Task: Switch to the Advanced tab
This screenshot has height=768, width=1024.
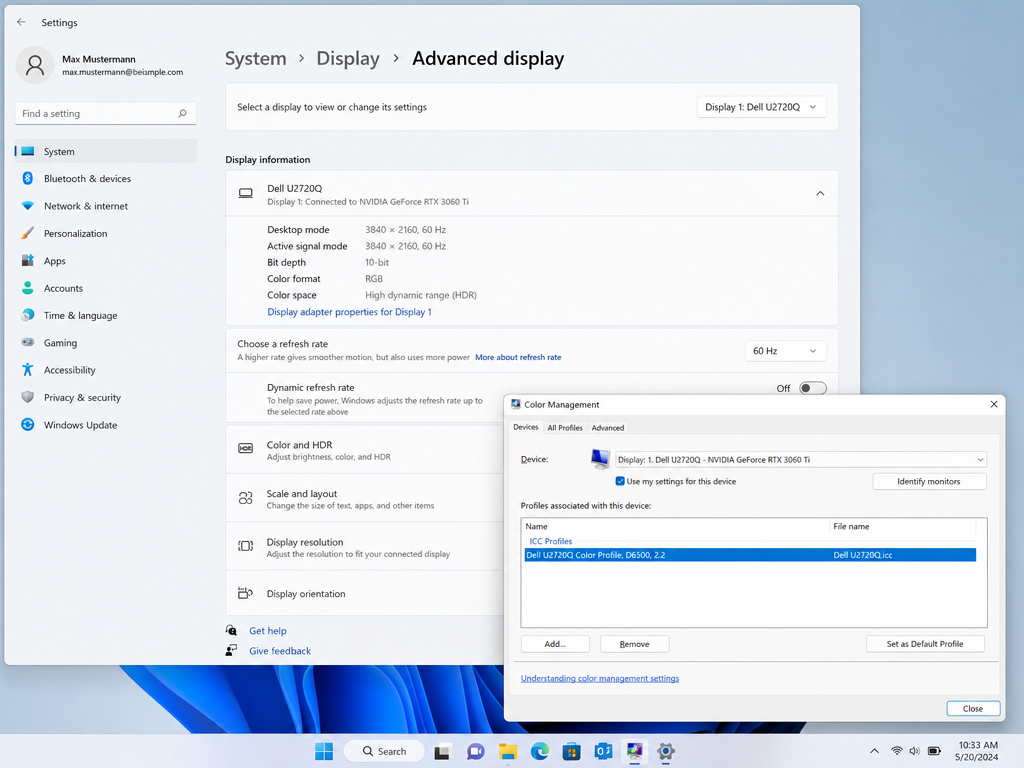Action: (x=608, y=428)
